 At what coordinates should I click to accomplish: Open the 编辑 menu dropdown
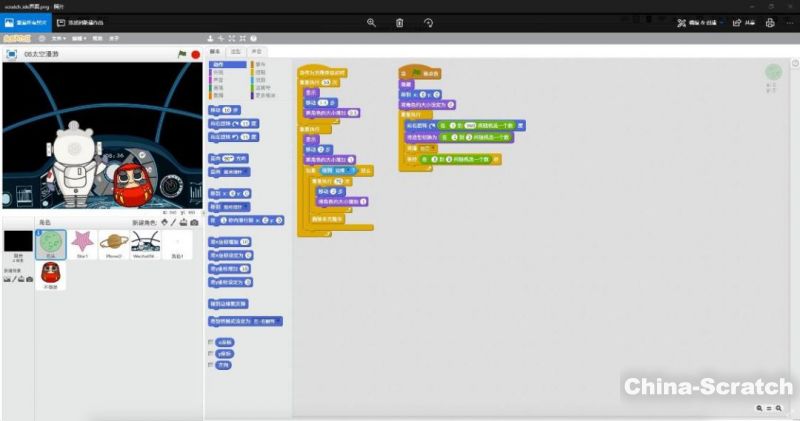pos(79,38)
